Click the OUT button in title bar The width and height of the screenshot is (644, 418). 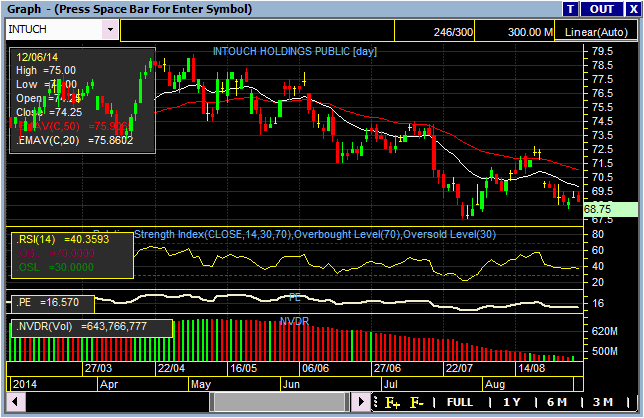coord(602,9)
